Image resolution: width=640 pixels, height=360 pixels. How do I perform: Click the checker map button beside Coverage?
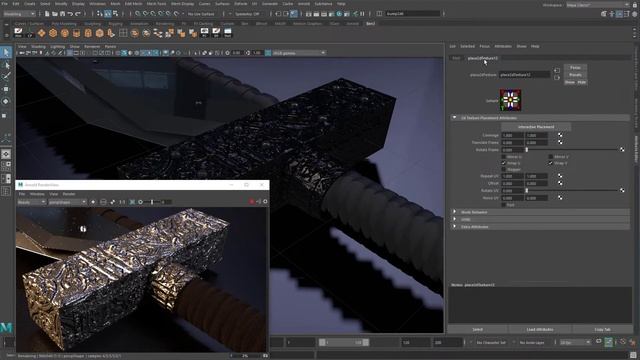tap(560, 135)
